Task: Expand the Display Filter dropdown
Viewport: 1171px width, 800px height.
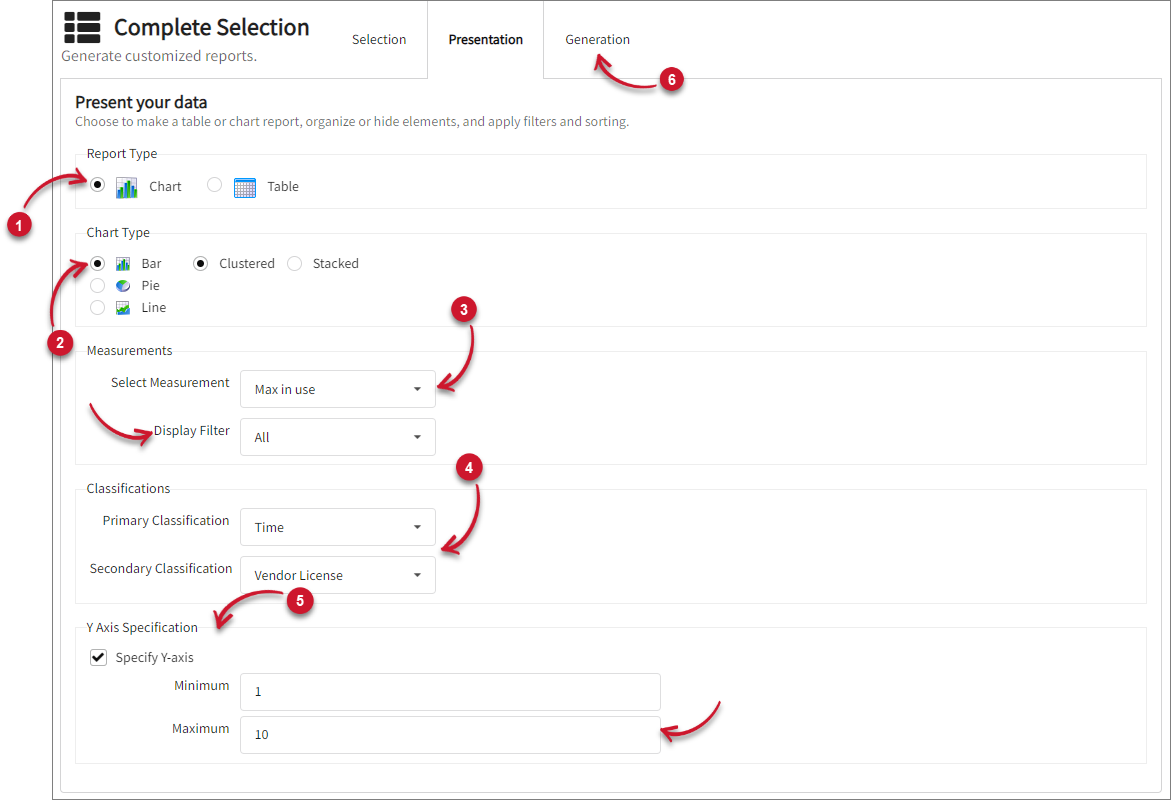Action: [338, 437]
